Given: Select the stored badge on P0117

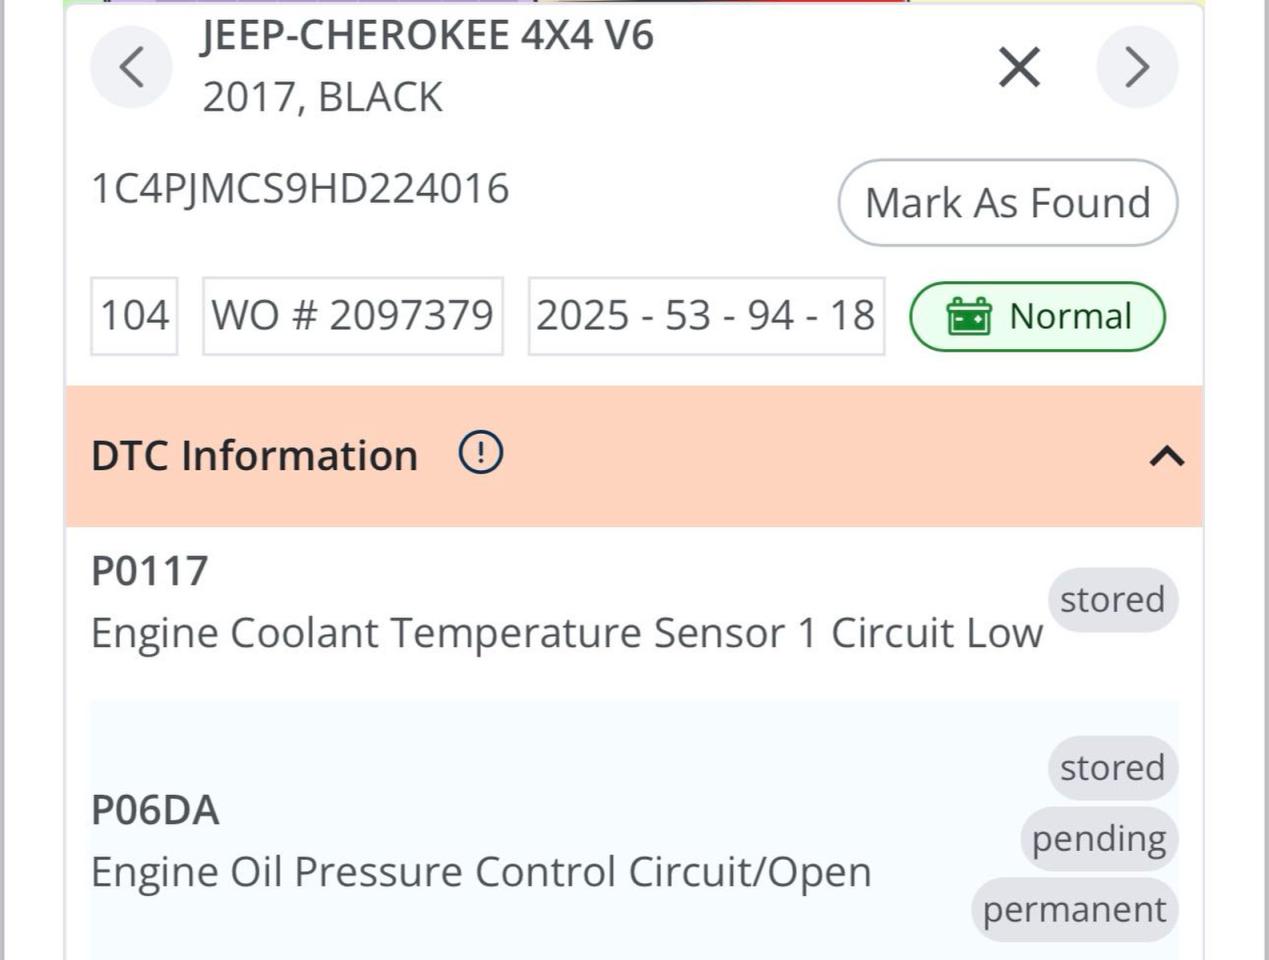Looking at the screenshot, I should pos(1112,600).
